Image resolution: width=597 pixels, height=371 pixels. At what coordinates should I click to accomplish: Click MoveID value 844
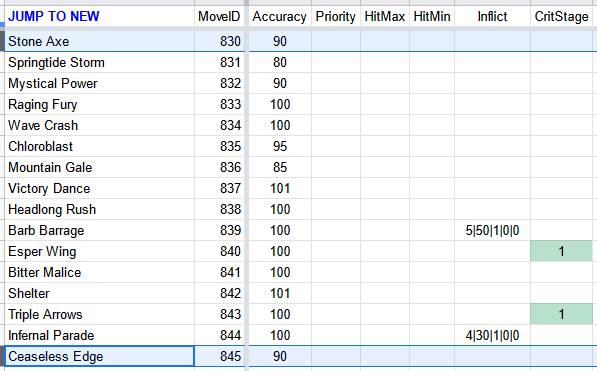(x=230, y=335)
